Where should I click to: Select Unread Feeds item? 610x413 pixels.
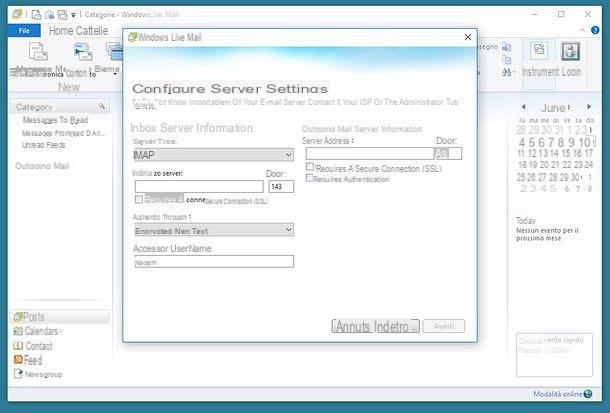(x=44, y=145)
